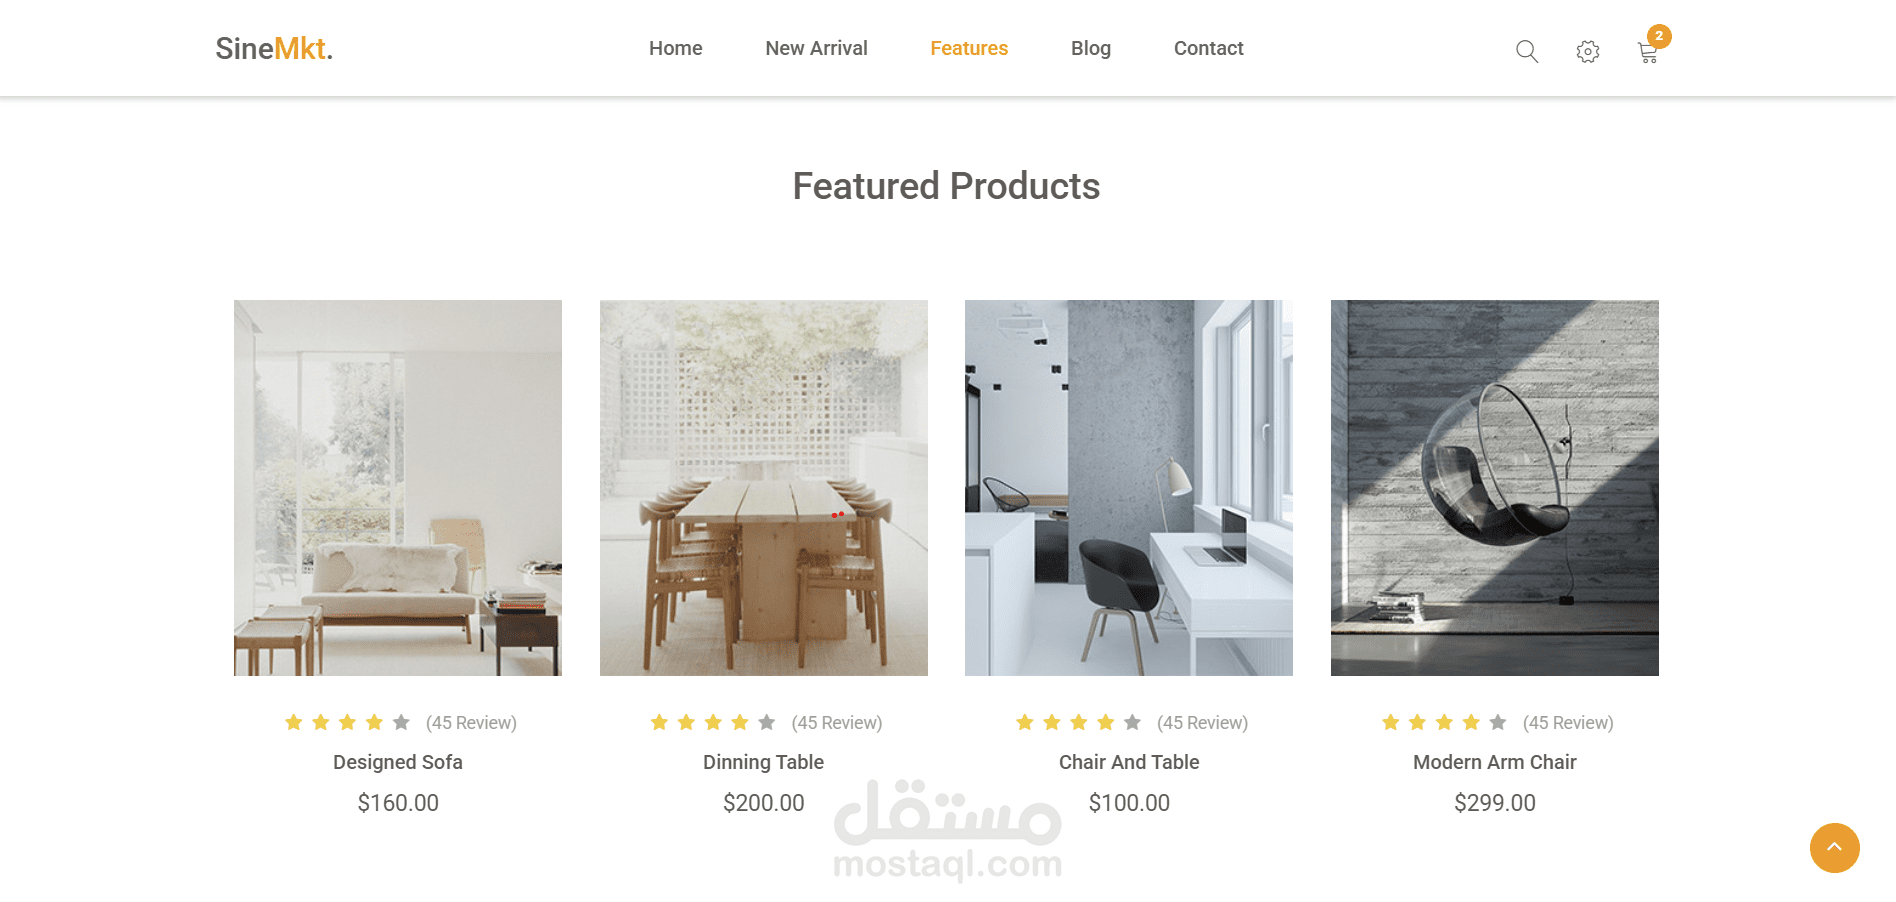
Task: Open the Chair And Table product title
Action: click(1129, 762)
